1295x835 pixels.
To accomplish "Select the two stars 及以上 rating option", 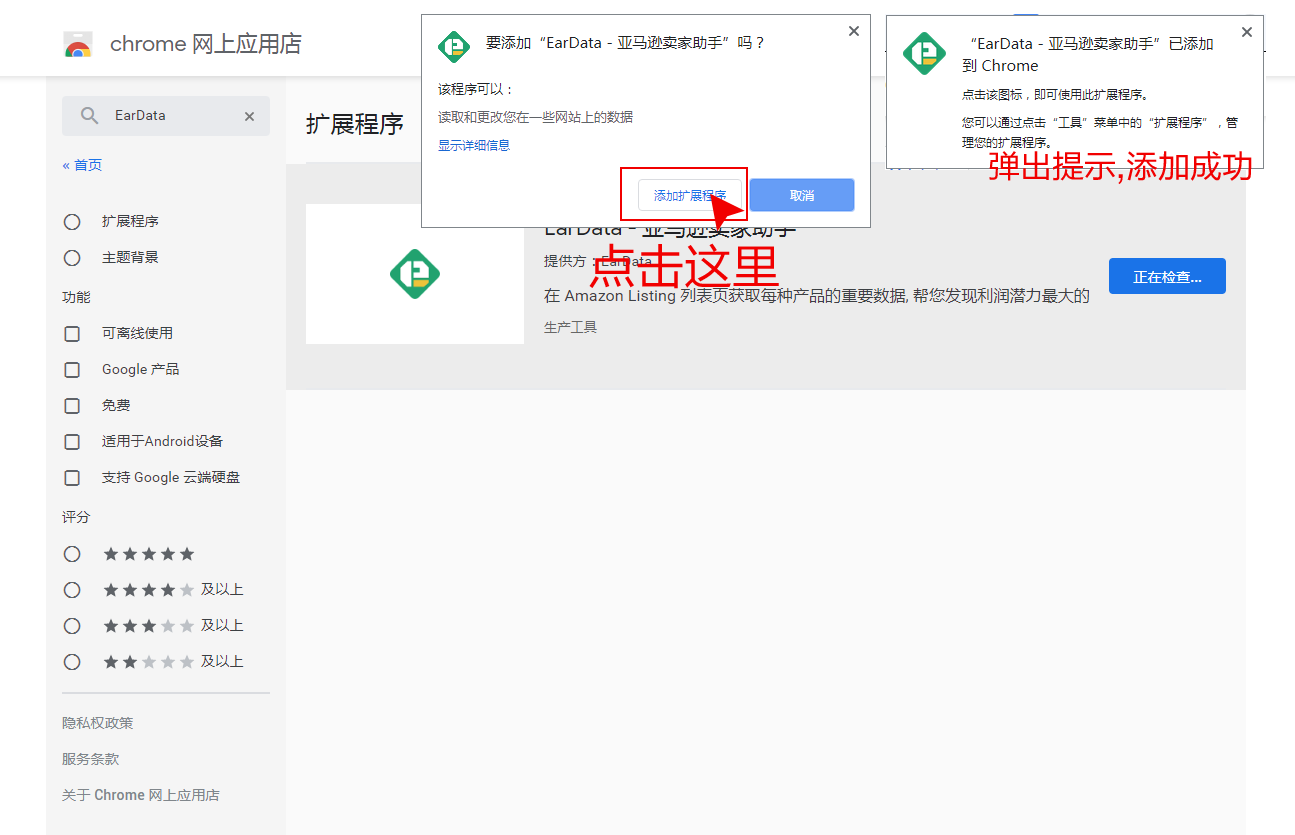I will click(x=72, y=662).
